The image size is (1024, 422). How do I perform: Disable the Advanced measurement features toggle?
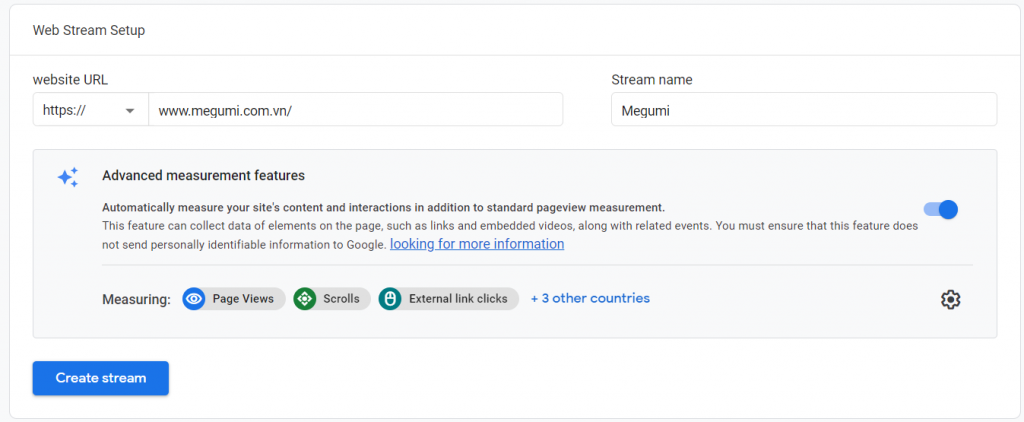coord(940,209)
